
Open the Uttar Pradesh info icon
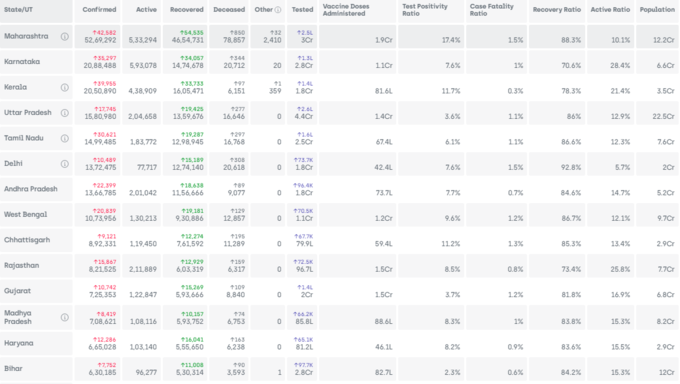pyautogui.click(x=65, y=113)
